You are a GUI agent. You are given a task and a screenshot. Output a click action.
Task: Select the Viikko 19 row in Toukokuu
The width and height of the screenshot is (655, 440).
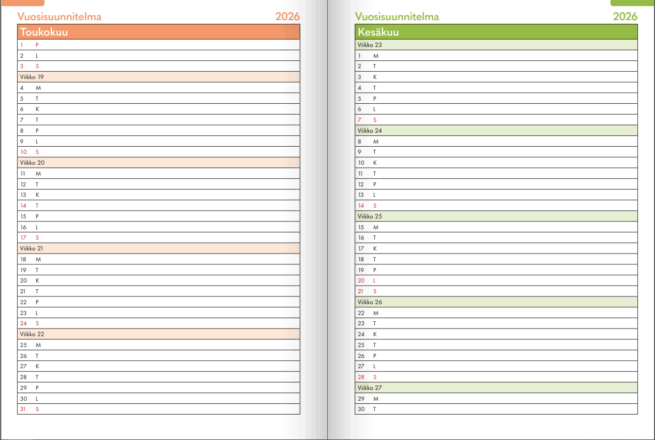point(158,77)
